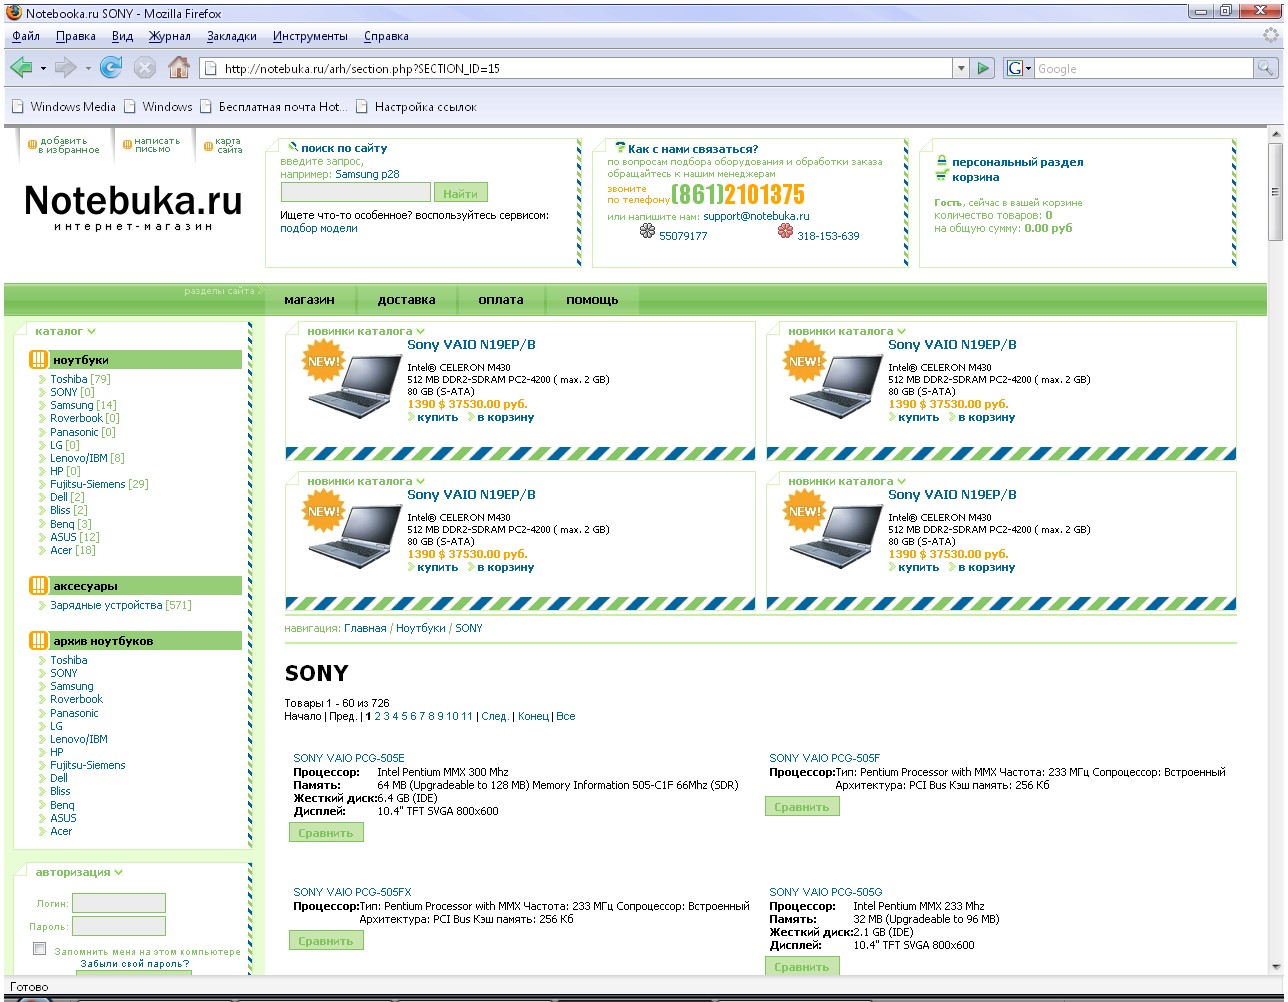Open the address bar history dropdown
This screenshot has height=1002, width=1288.
tap(961, 68)
